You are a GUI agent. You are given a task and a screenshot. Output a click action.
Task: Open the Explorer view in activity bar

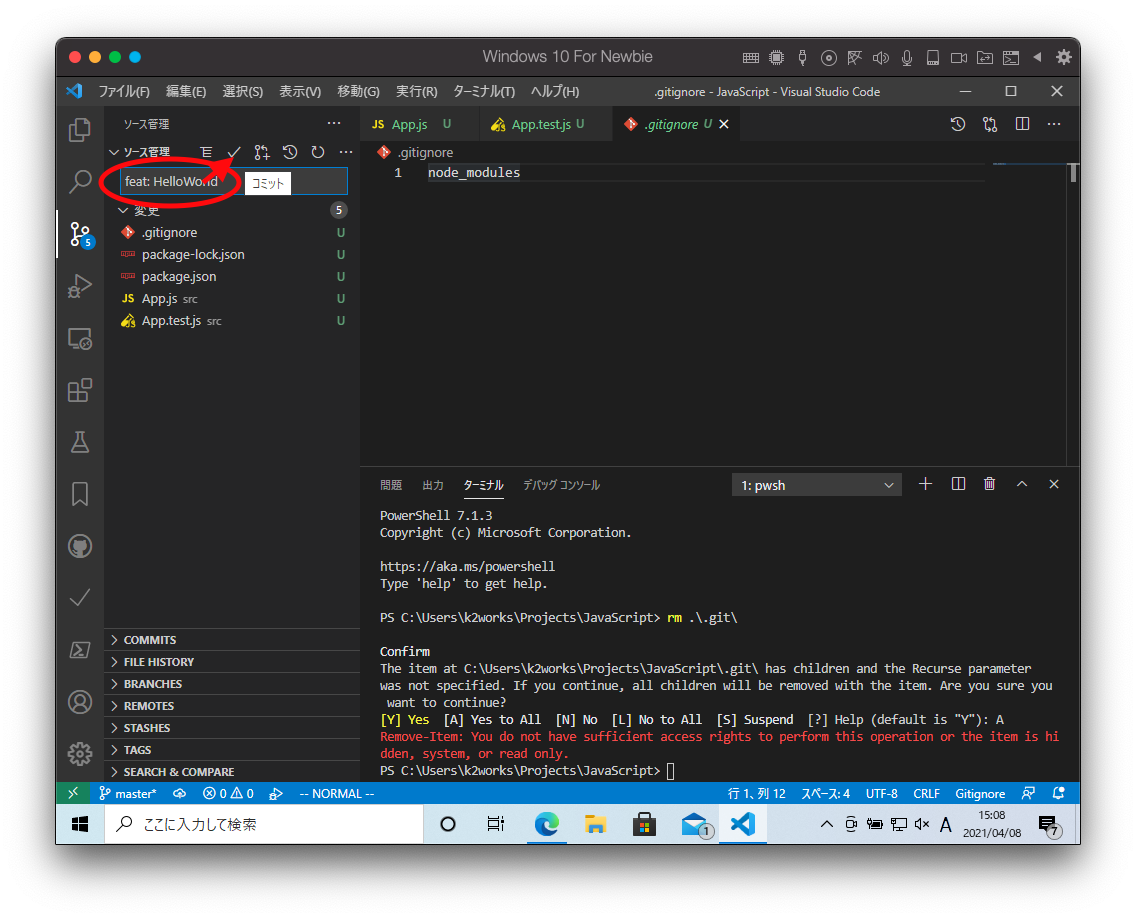80,130
